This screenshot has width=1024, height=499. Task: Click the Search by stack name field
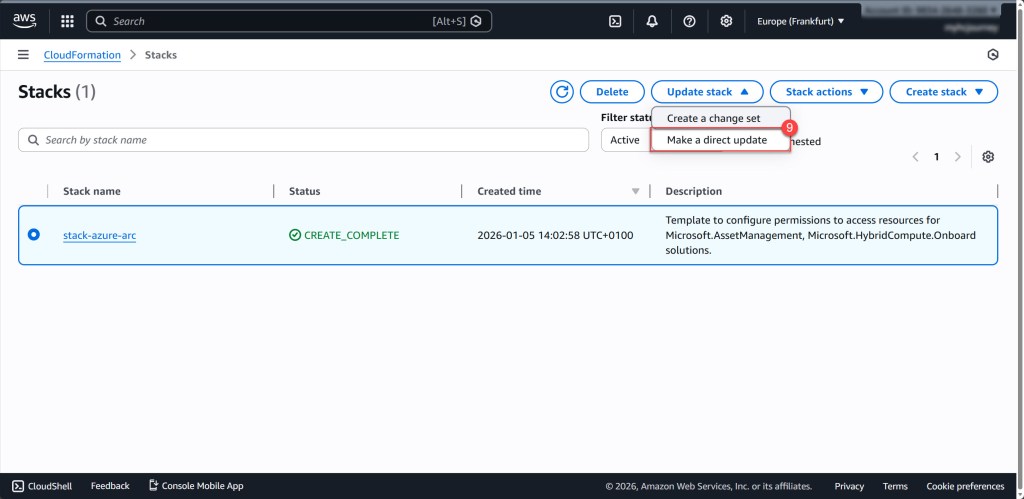[303, 140]
